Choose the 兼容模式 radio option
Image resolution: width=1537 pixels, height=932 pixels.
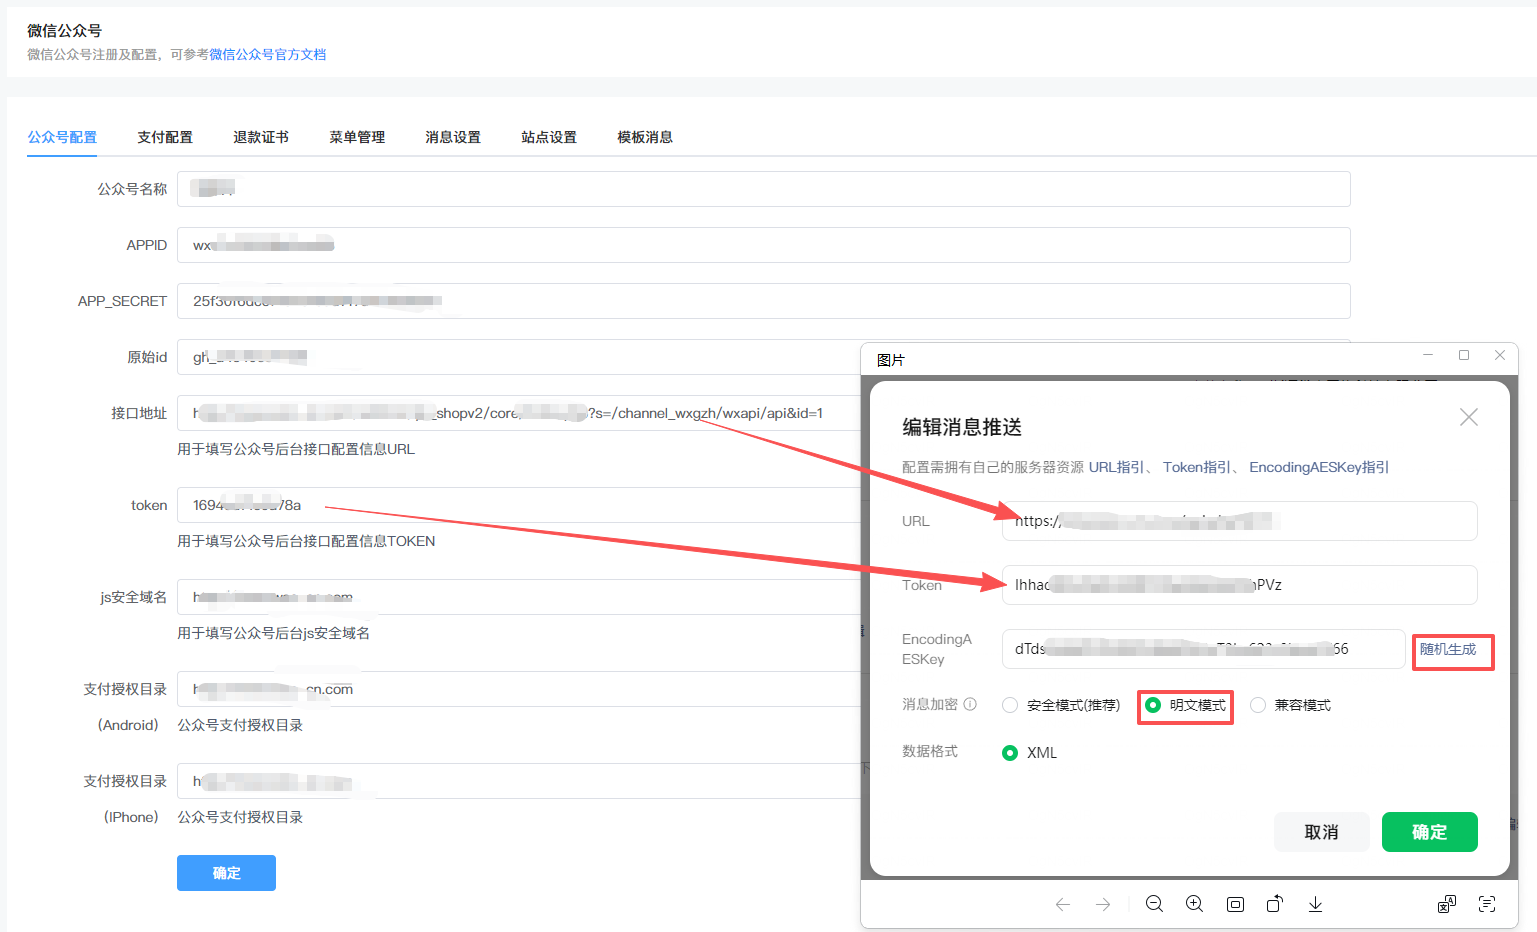pos(1258,705)
